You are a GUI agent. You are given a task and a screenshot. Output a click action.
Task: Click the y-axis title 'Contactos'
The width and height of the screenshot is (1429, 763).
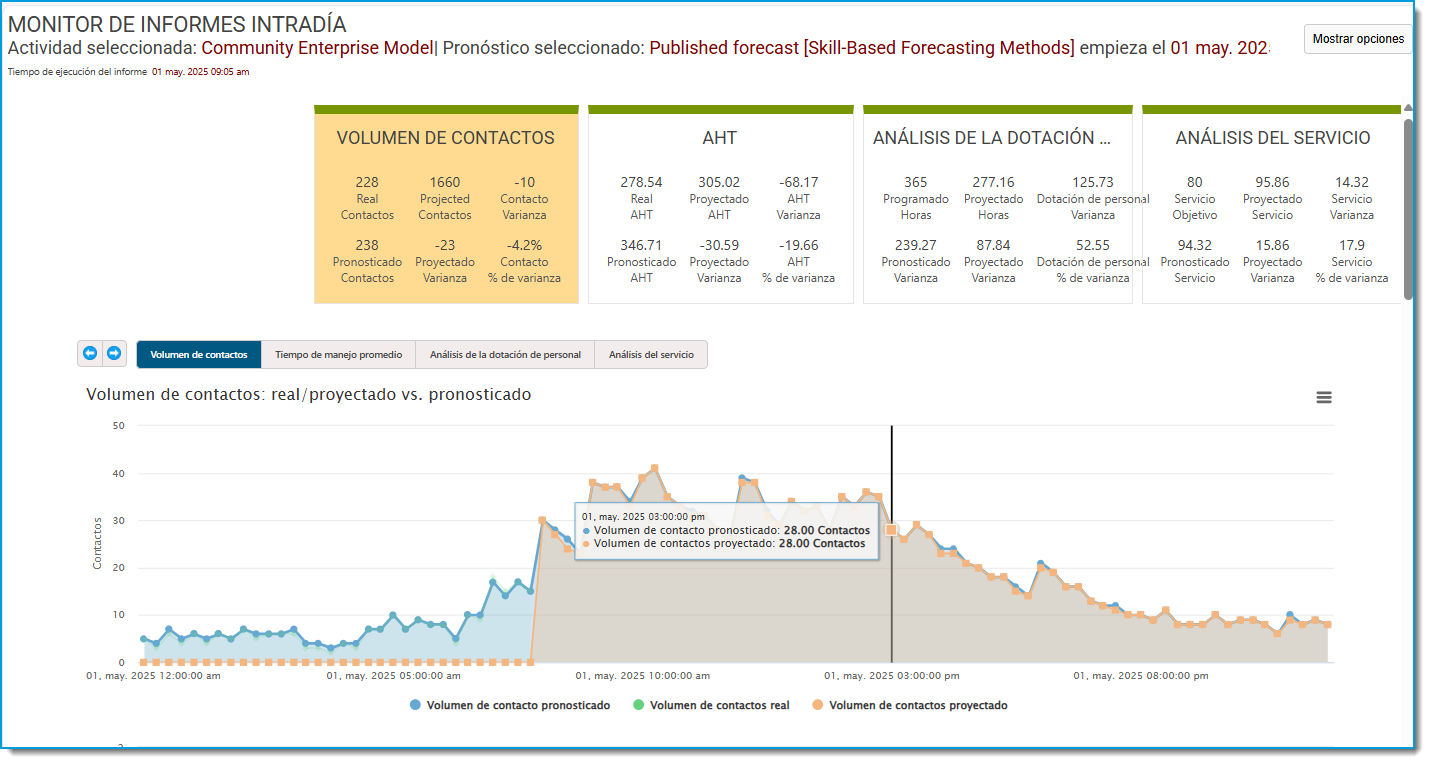click(x=98, y=543)
